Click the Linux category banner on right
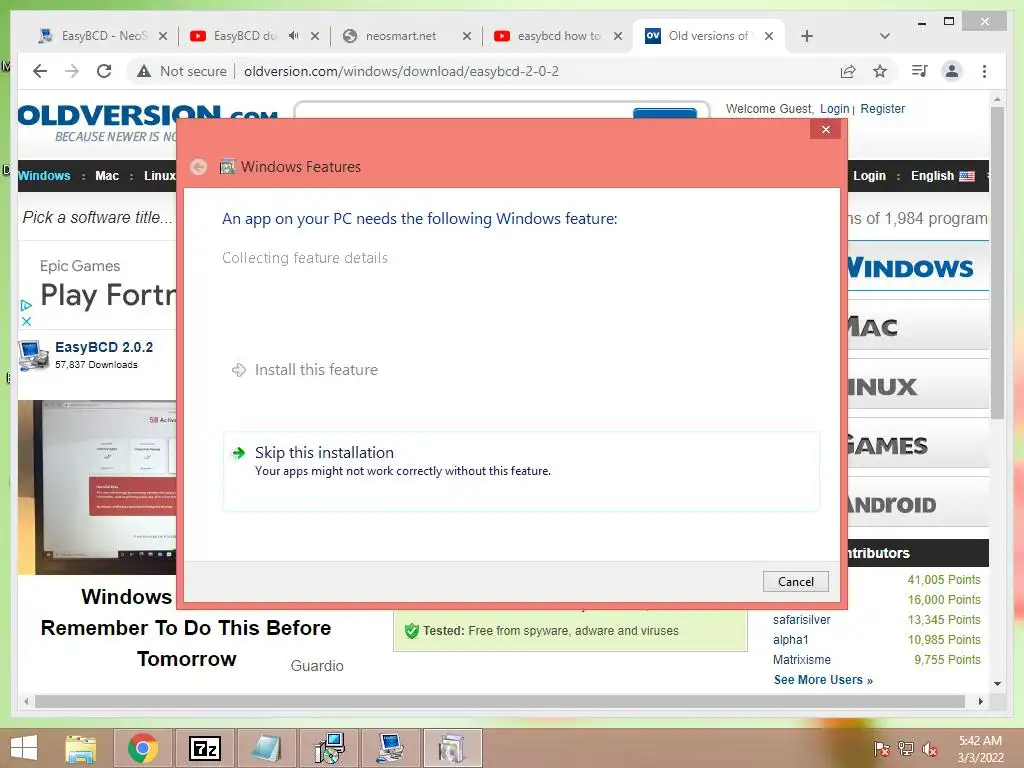Screen dimensions: 1024x768 tap(918, 386)
